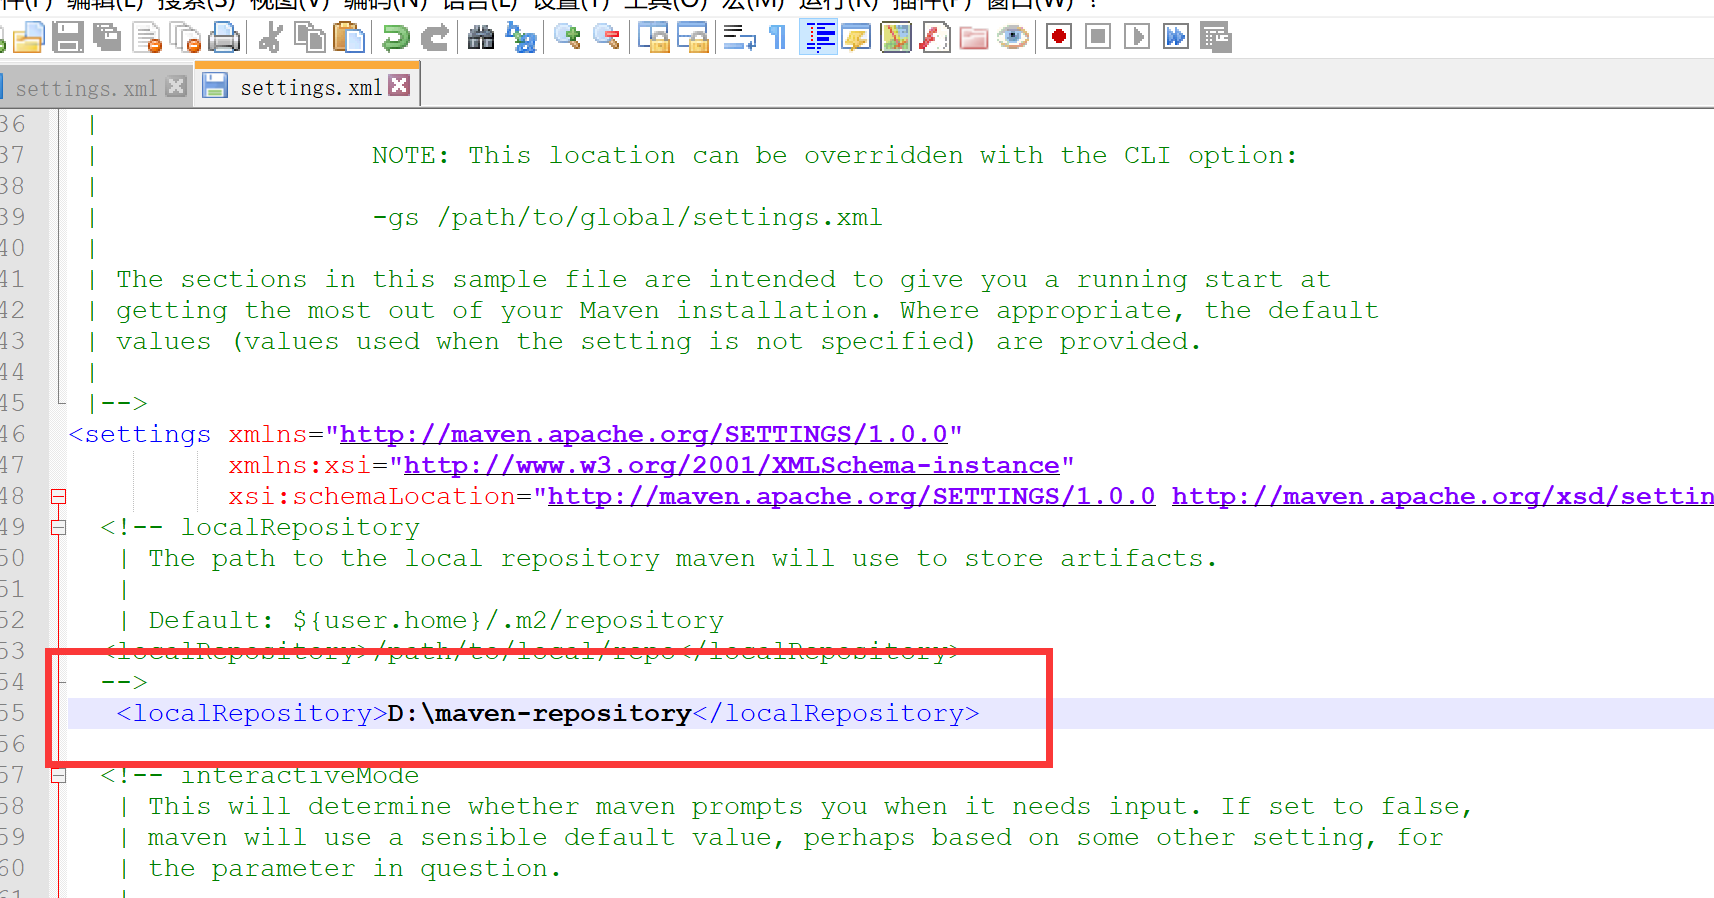Close the inactive settings.xml tab
The width and height of the screenshot is (1714, 898).
tap(176, 86)
